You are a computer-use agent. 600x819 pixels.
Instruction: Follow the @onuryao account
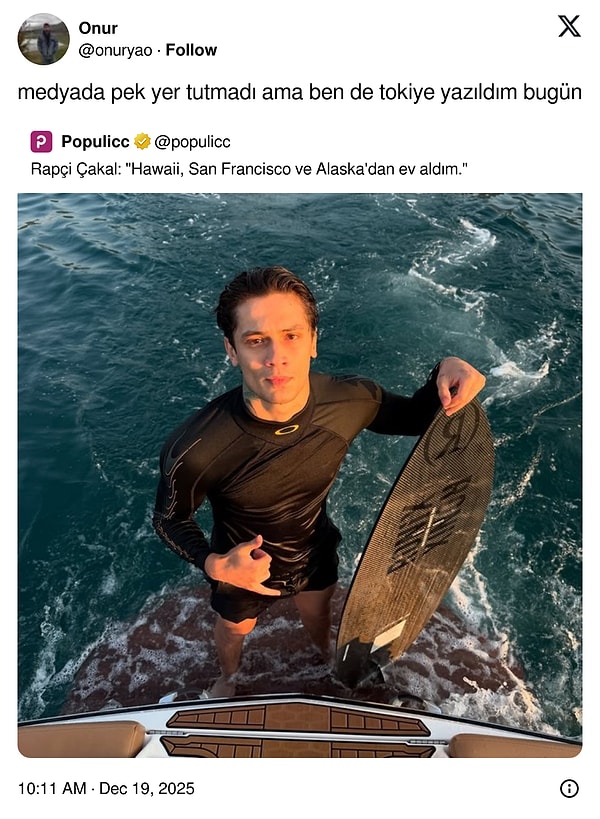(x=191, y=50)
